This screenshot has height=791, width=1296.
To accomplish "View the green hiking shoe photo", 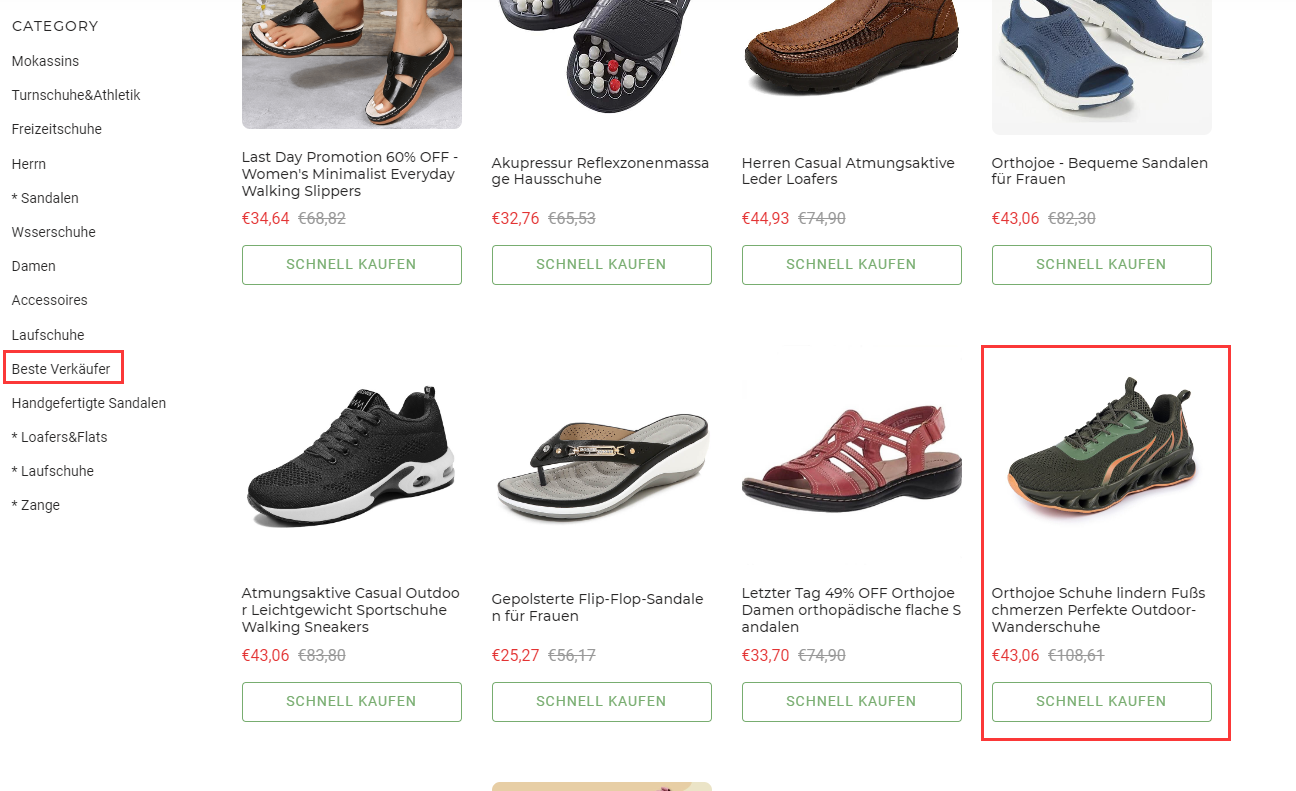I will click(1101, 458).
